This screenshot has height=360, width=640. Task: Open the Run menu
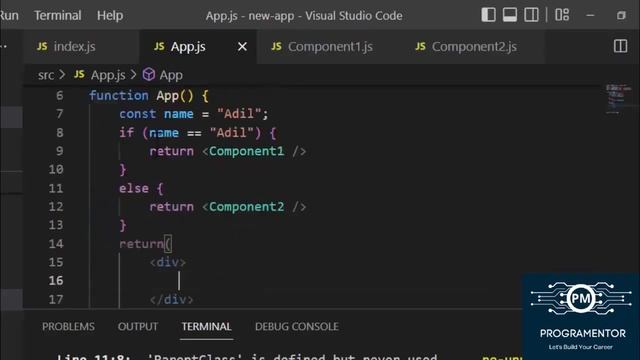pos(9,16)
